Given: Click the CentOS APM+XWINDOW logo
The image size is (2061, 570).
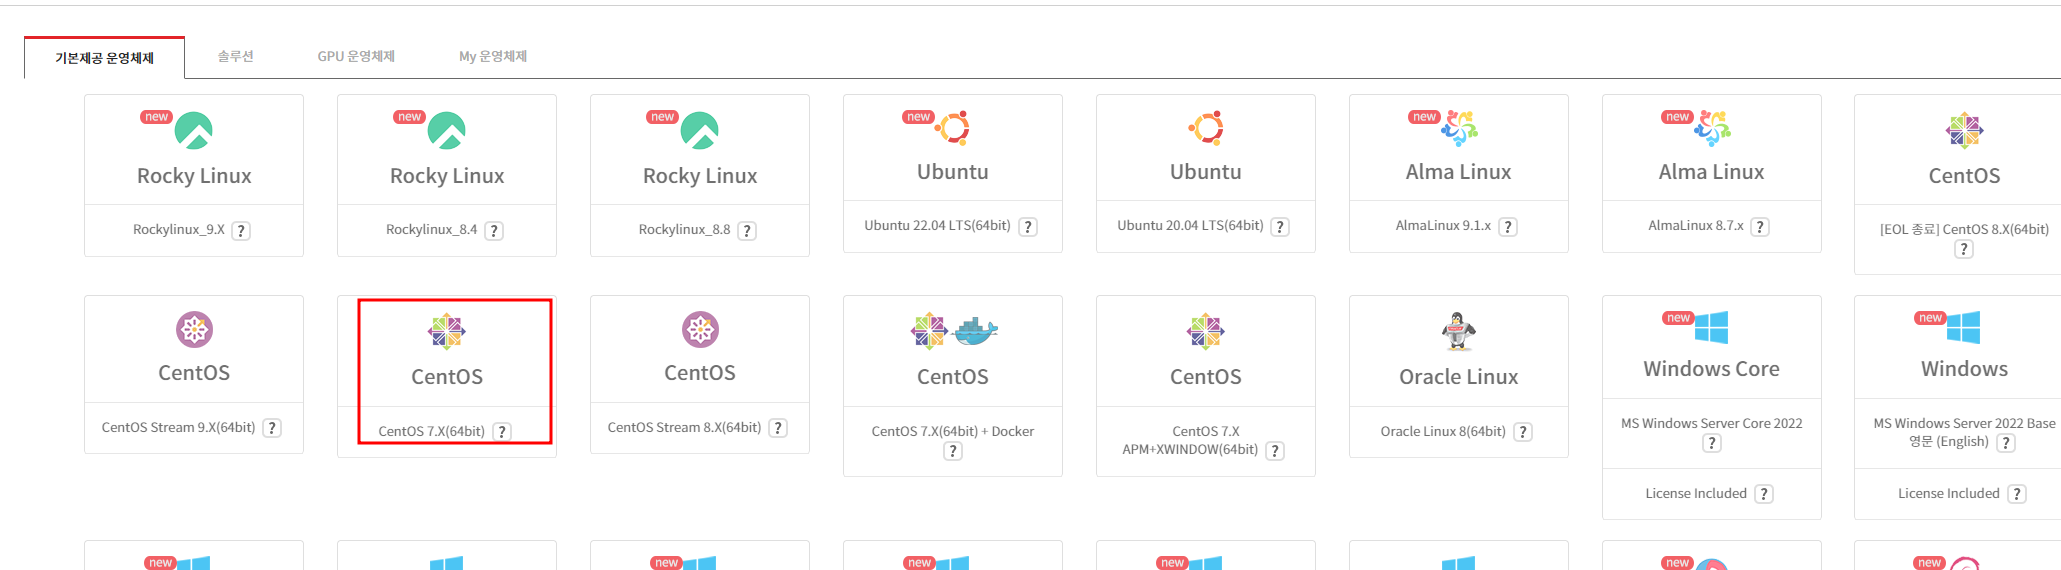Looking at the screenshot, I should tap(1206, 331).
